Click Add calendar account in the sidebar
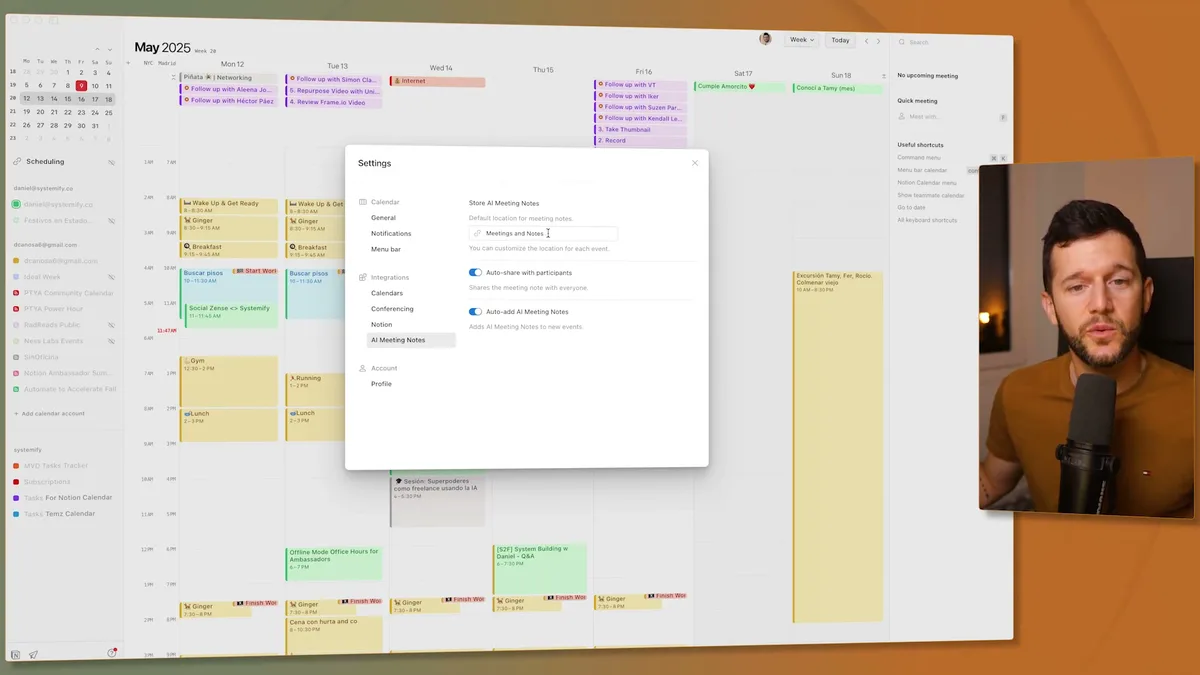The width and height of the screenshot is (1200, 675). pyautogui.click(x=52, y=413)
